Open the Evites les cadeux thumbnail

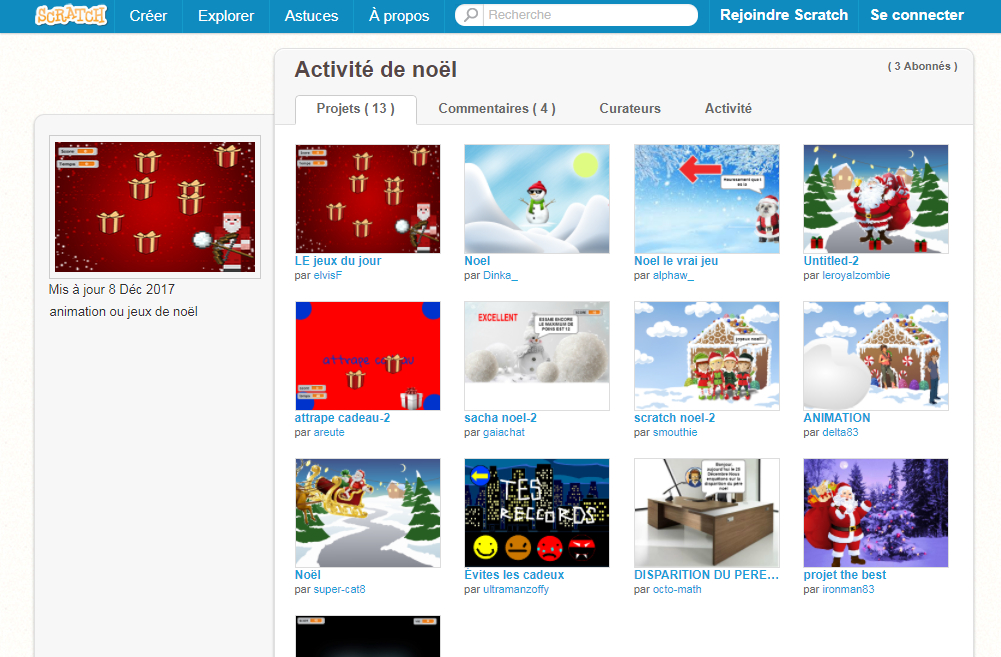tap(537, 513)
